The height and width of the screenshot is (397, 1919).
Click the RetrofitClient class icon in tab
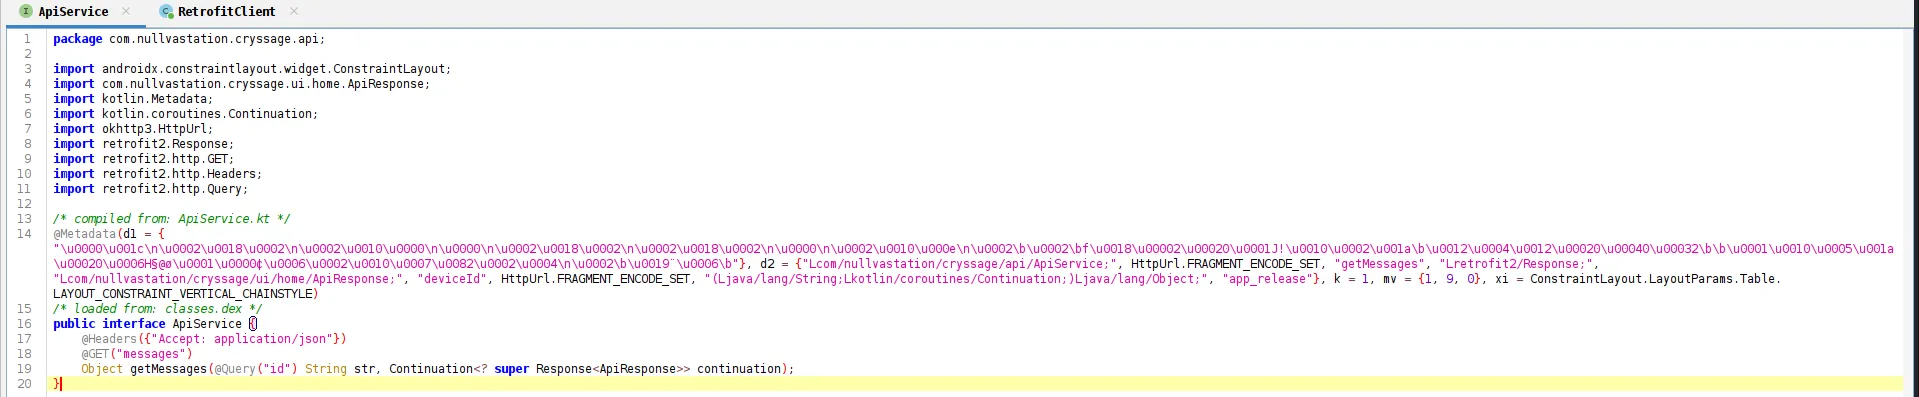pos(166,11)
